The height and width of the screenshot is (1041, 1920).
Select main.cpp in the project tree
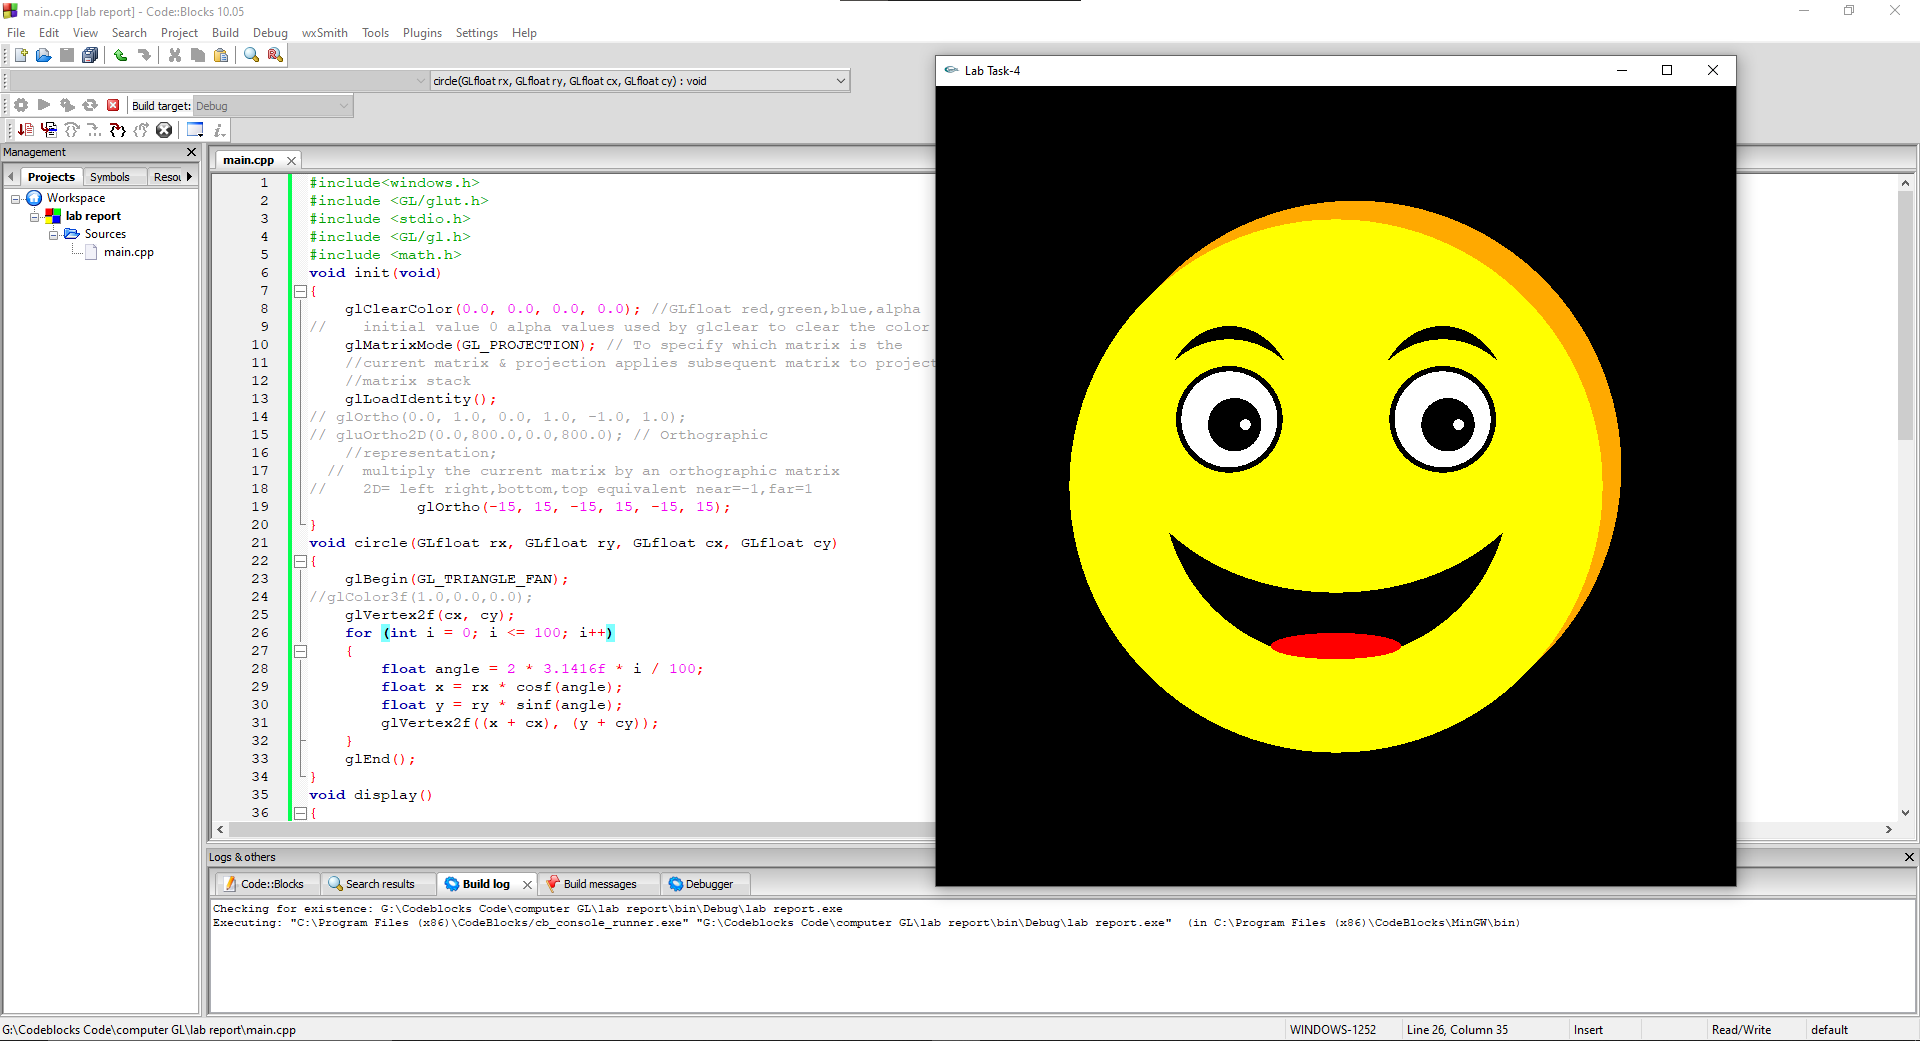[x=129, y=253]
